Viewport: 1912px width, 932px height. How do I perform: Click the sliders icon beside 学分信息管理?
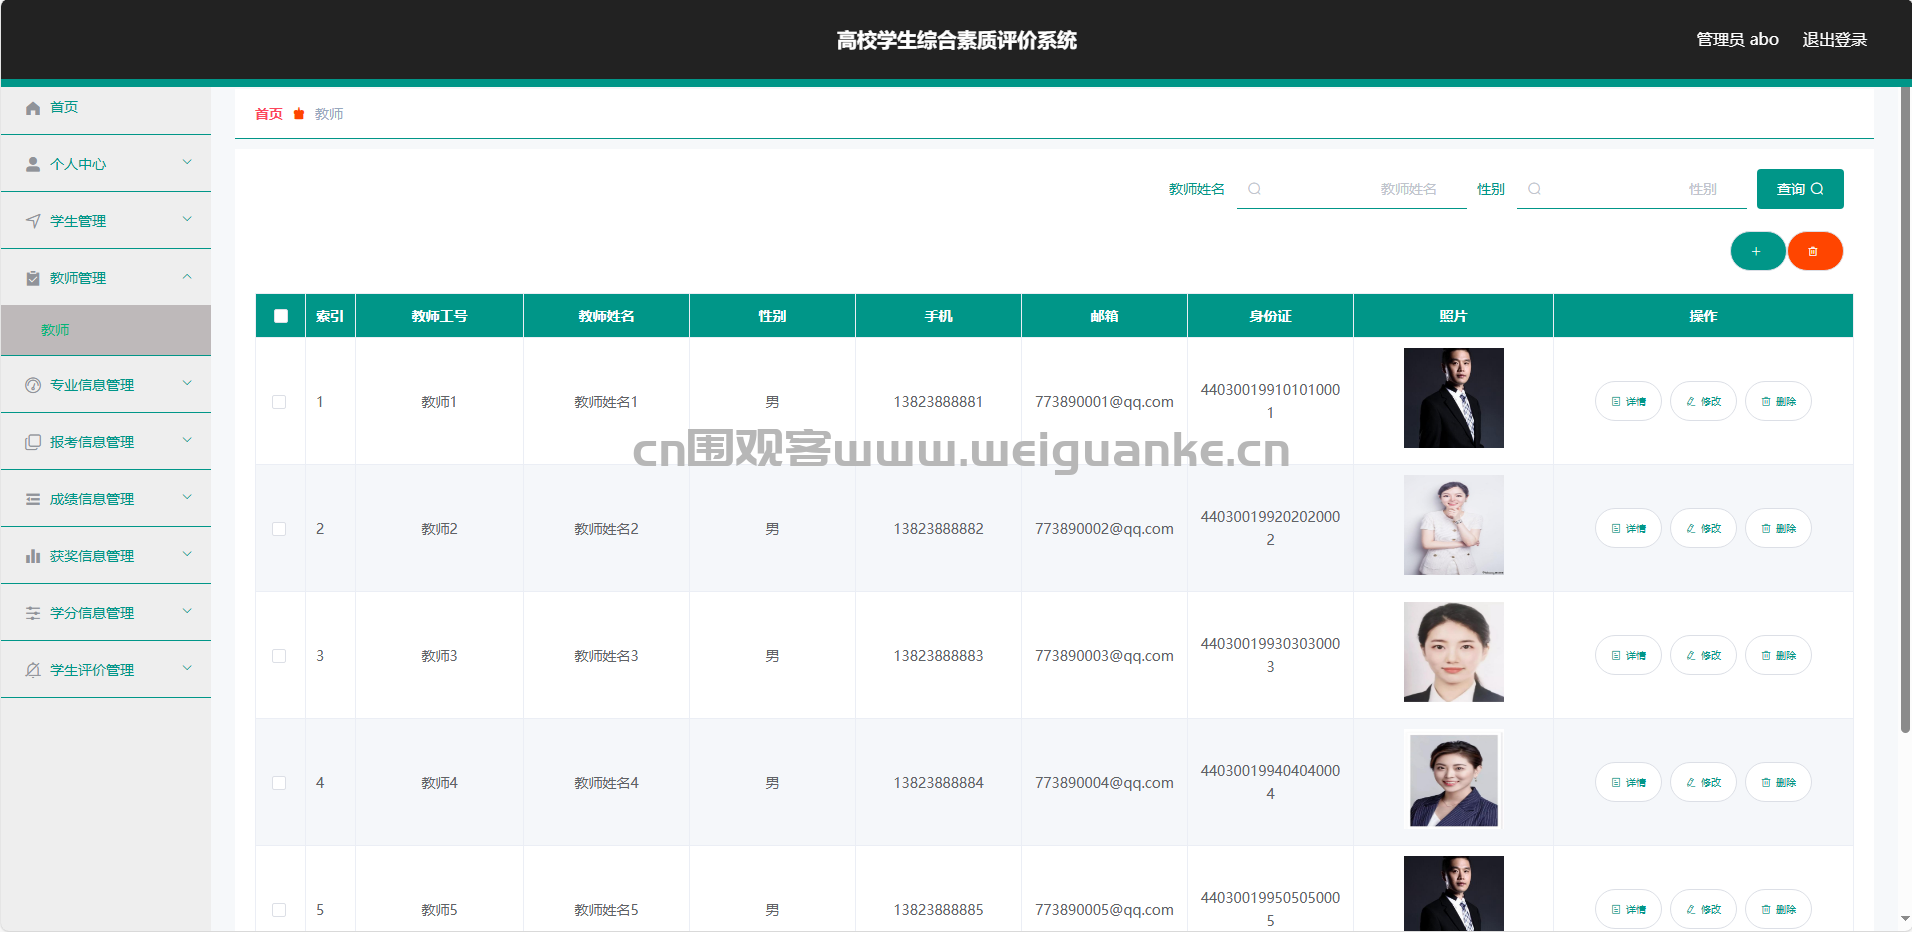point(33,613)
